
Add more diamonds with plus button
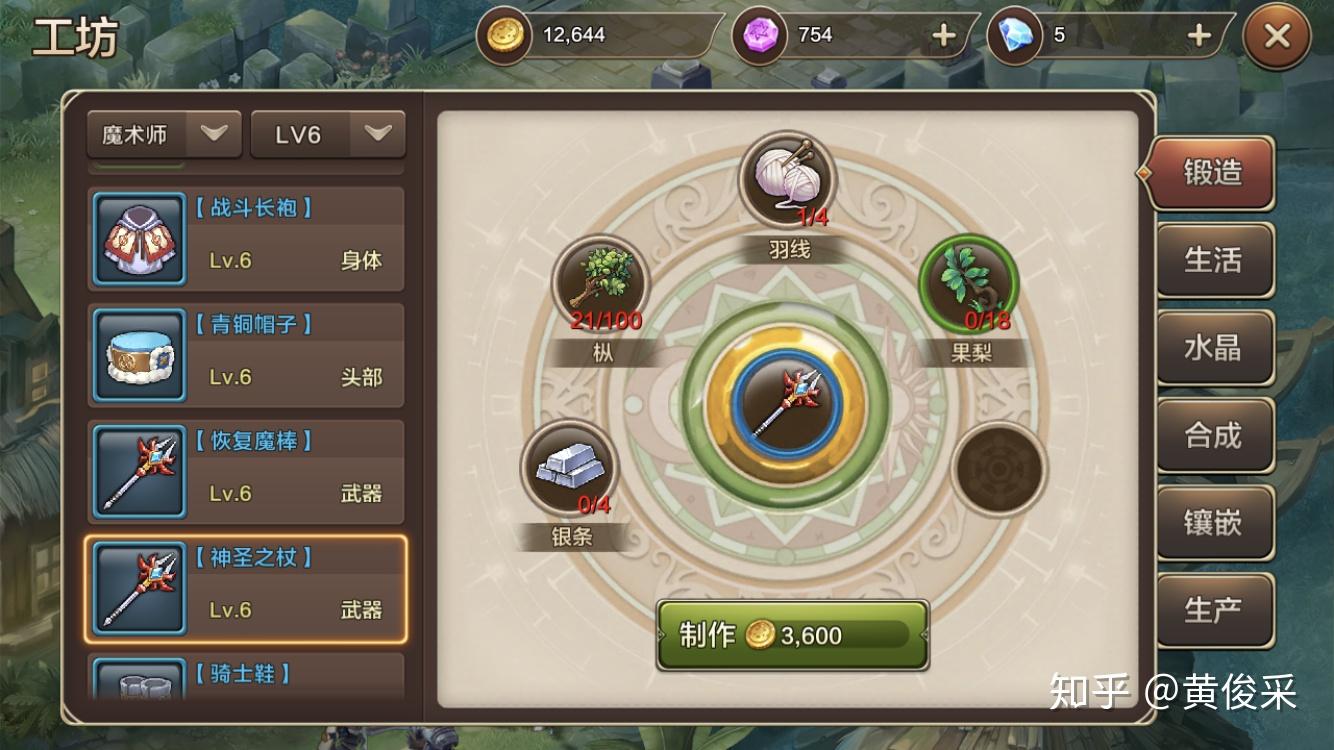1199,35
